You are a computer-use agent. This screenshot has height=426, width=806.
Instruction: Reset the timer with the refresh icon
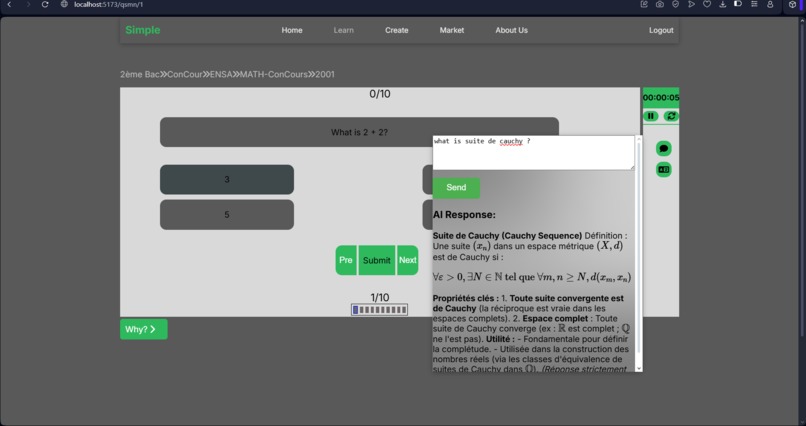click(x=671, y=116)
